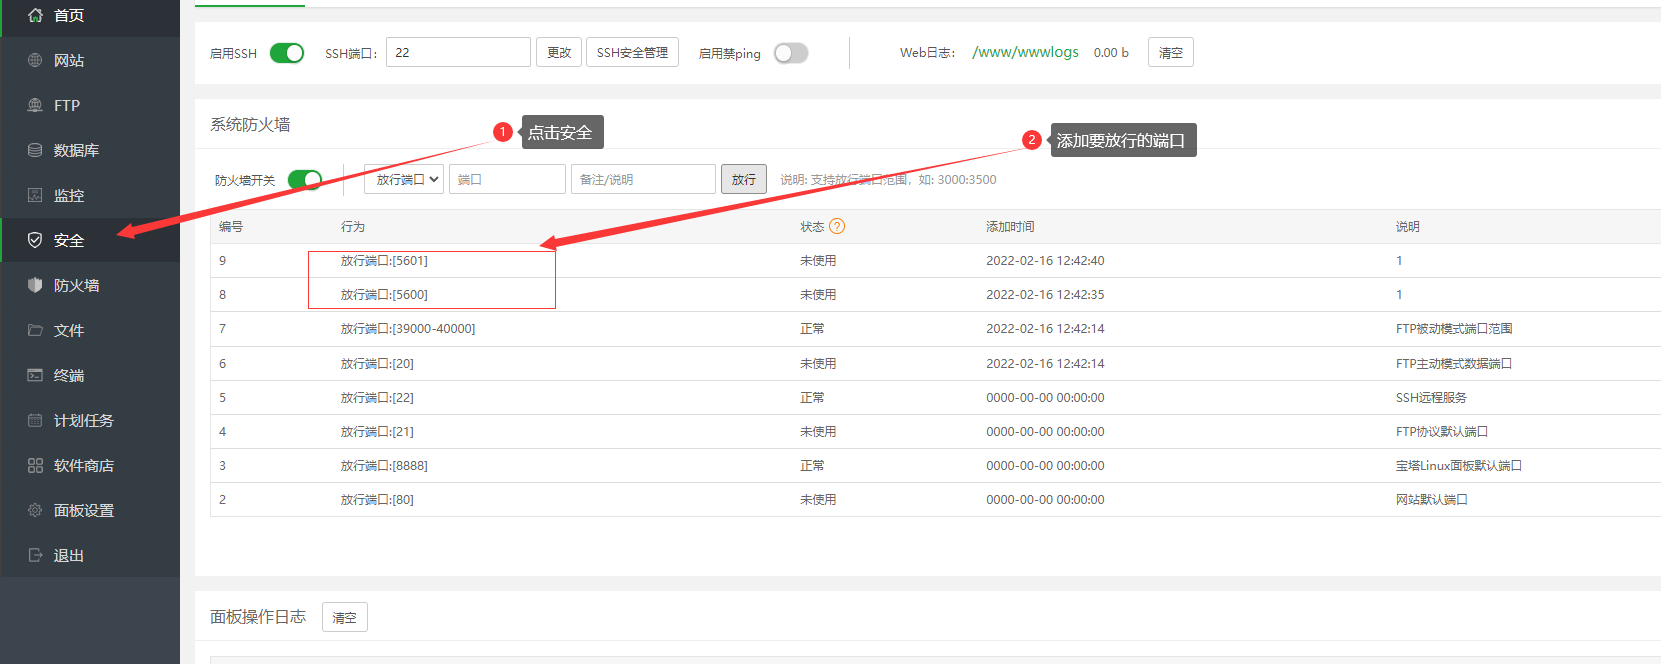Click the 备注/说明 input field
1661x664 pixels.
pos(643,179)
